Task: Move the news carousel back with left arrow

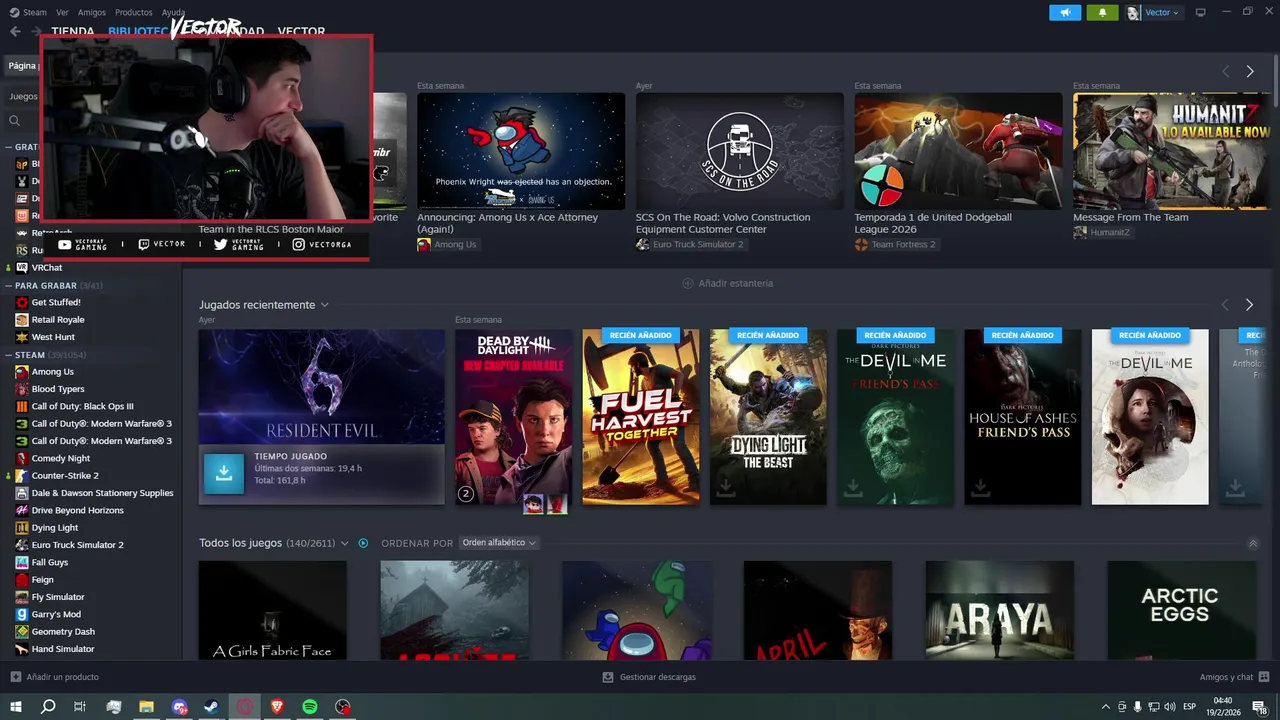Action: point(1226,71)
